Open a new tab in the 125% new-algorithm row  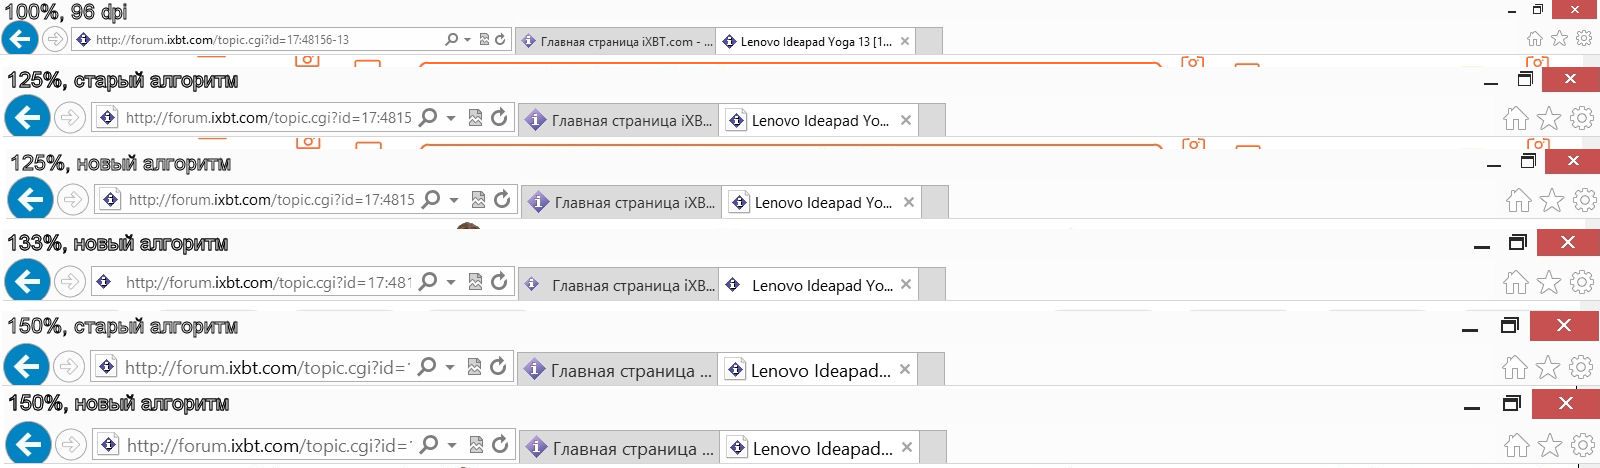point(934,202)
